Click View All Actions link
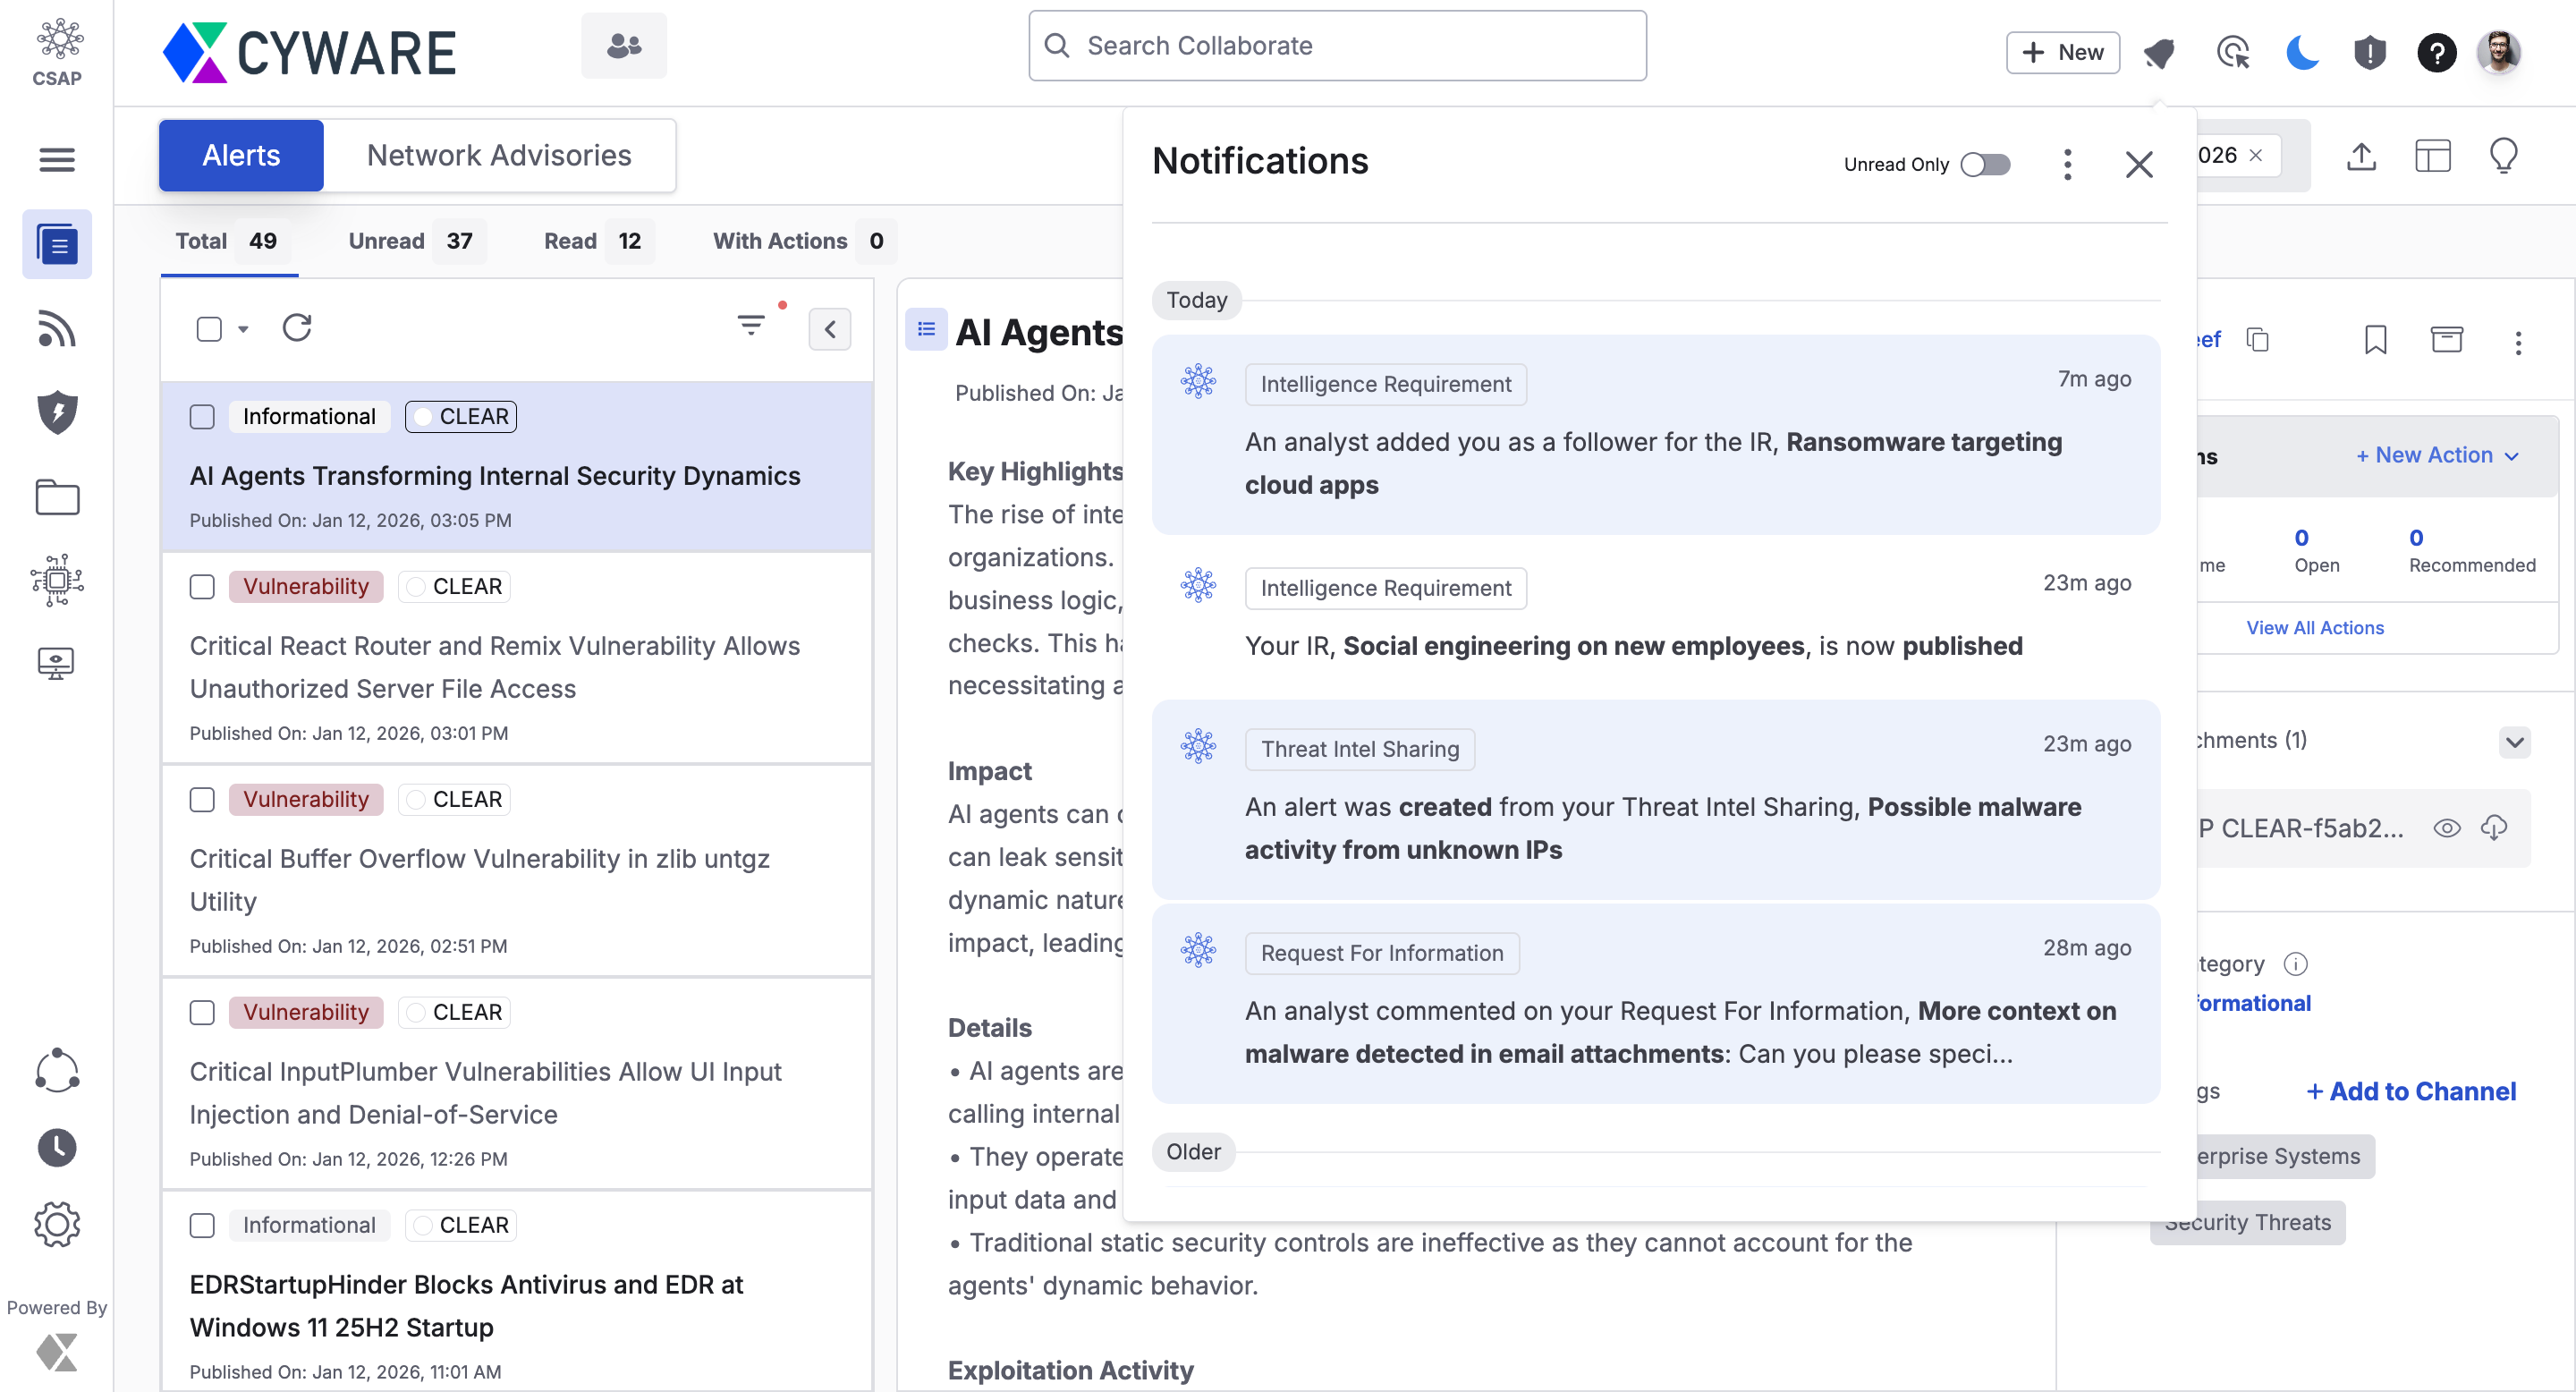Image resolution: width=2576 pixels, height=1392 pixels. [x=2314, y=627]
